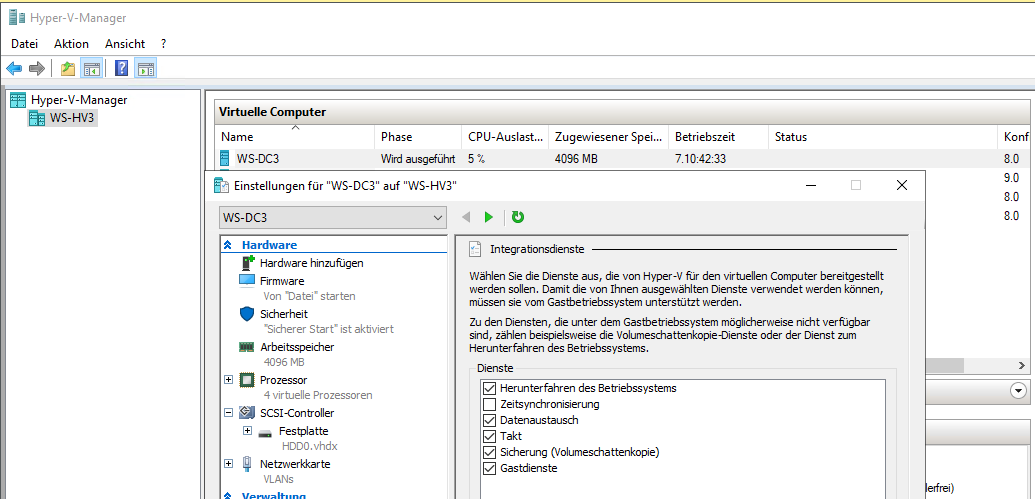This screenshot has height=499, width=1035.
Task: Click the Hyper-V-Manager title bar app icon
Action: [17, 18]
